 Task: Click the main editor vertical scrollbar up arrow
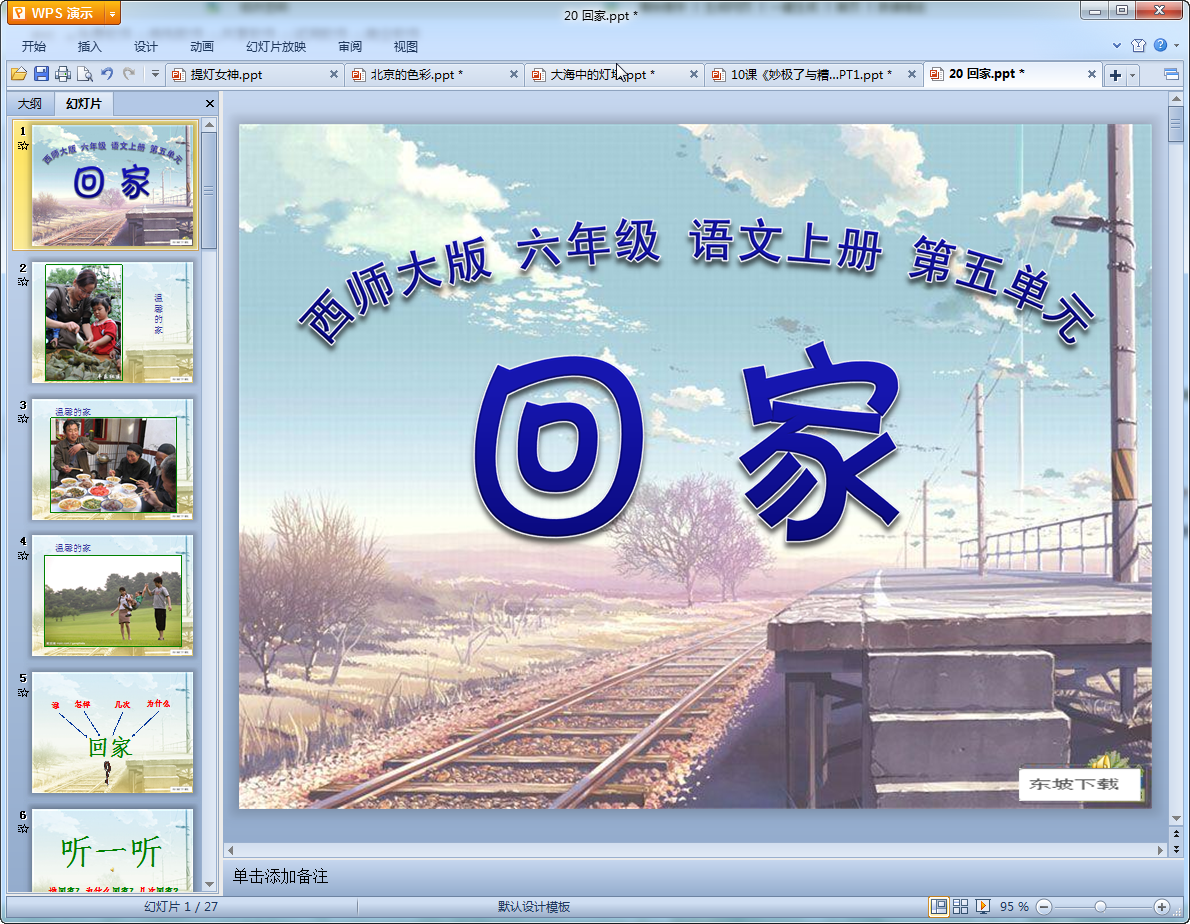click(x=1176, y=99)
